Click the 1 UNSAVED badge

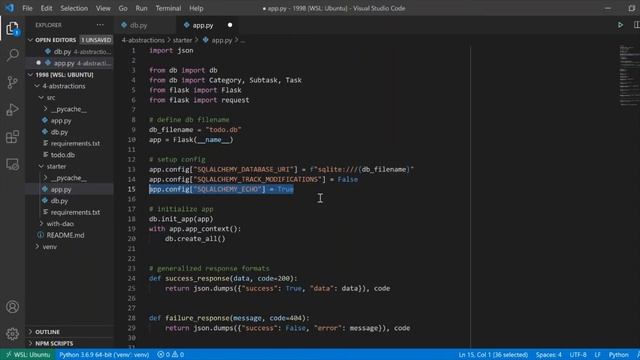pyautogui.click(x=96, y=40)
